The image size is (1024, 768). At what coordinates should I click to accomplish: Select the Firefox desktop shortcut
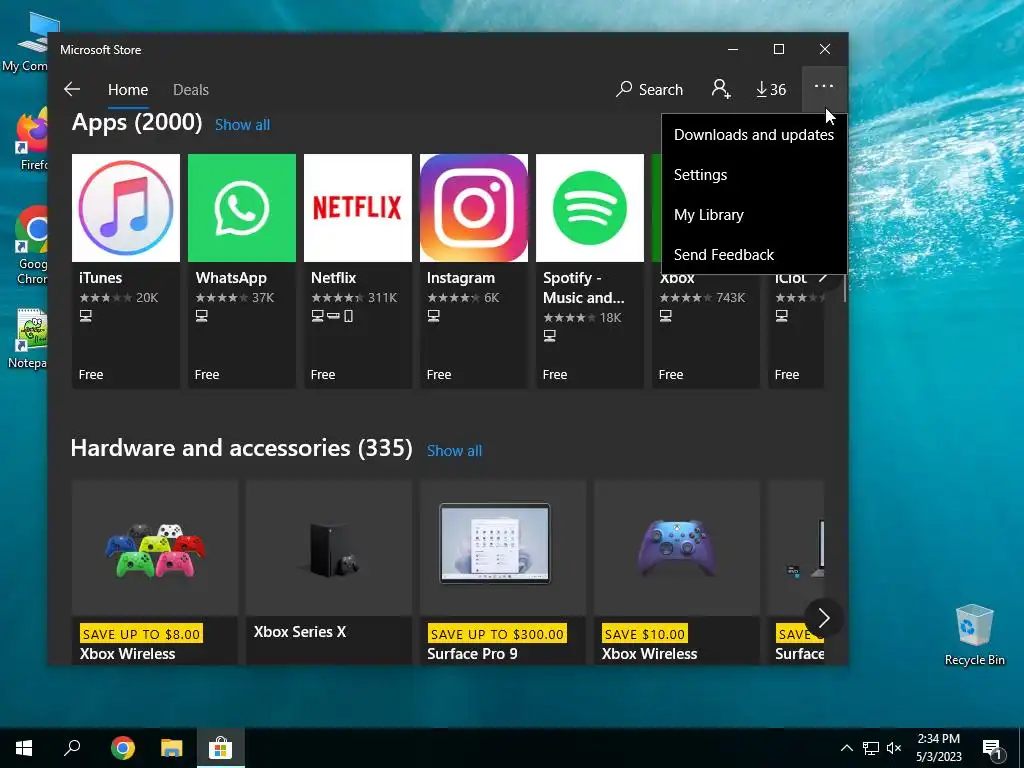pos(33,140)
